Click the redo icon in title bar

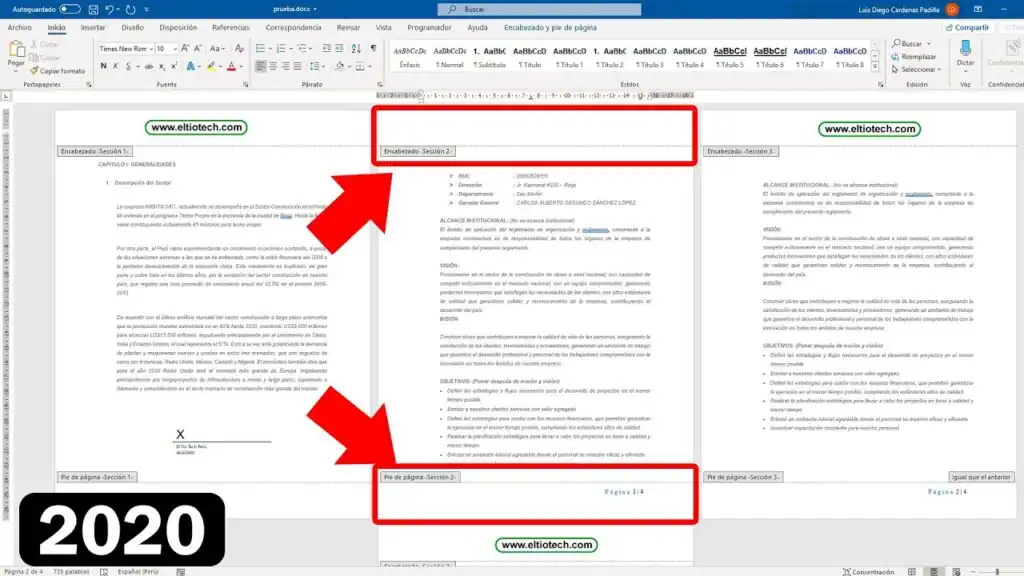(x=131, y=9)
